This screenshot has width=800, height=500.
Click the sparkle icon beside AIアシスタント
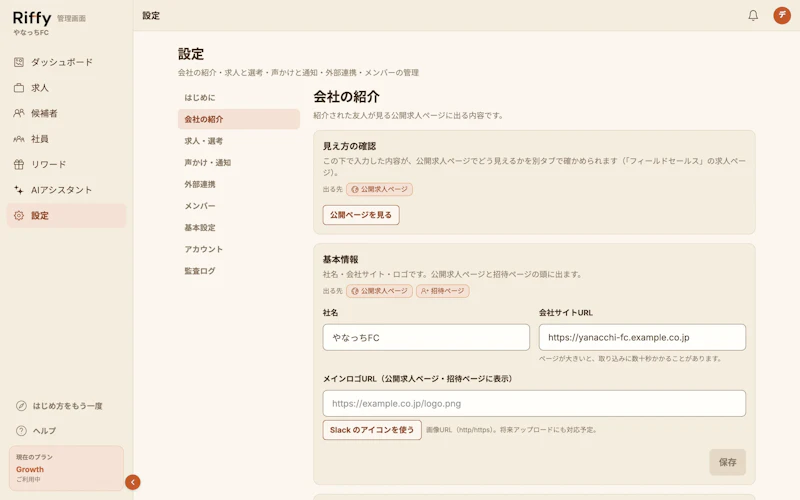pyautogui.click(x=19, y=190)
